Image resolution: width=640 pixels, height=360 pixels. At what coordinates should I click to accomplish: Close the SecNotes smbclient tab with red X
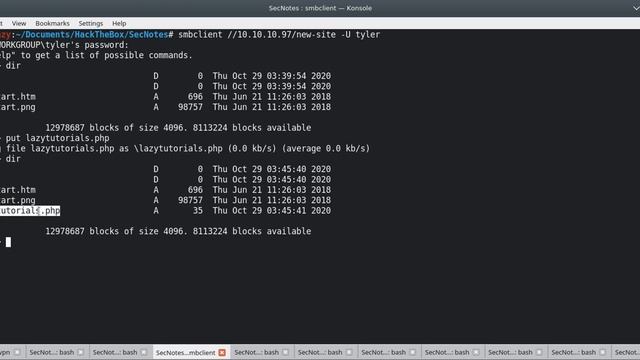pyautogui.click(x=222, y=352)
